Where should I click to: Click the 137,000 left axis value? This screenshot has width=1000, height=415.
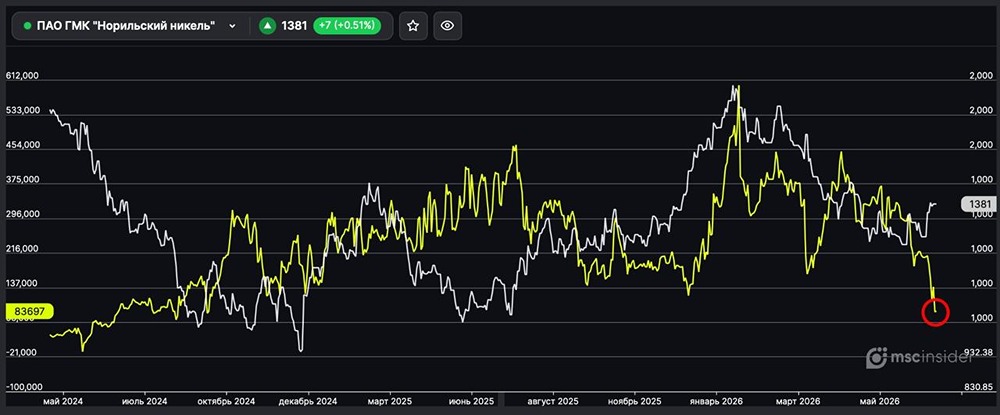[x=22, y=284]
